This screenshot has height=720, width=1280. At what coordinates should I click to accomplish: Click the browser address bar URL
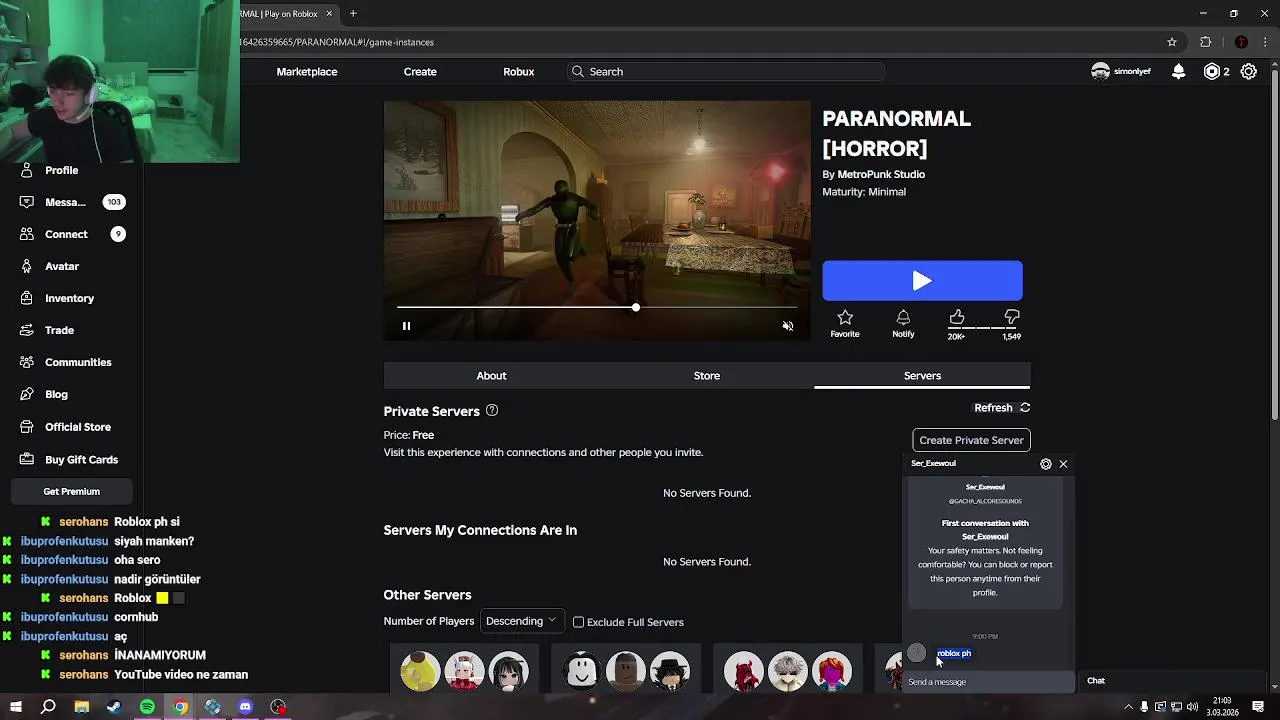(337, 42)
